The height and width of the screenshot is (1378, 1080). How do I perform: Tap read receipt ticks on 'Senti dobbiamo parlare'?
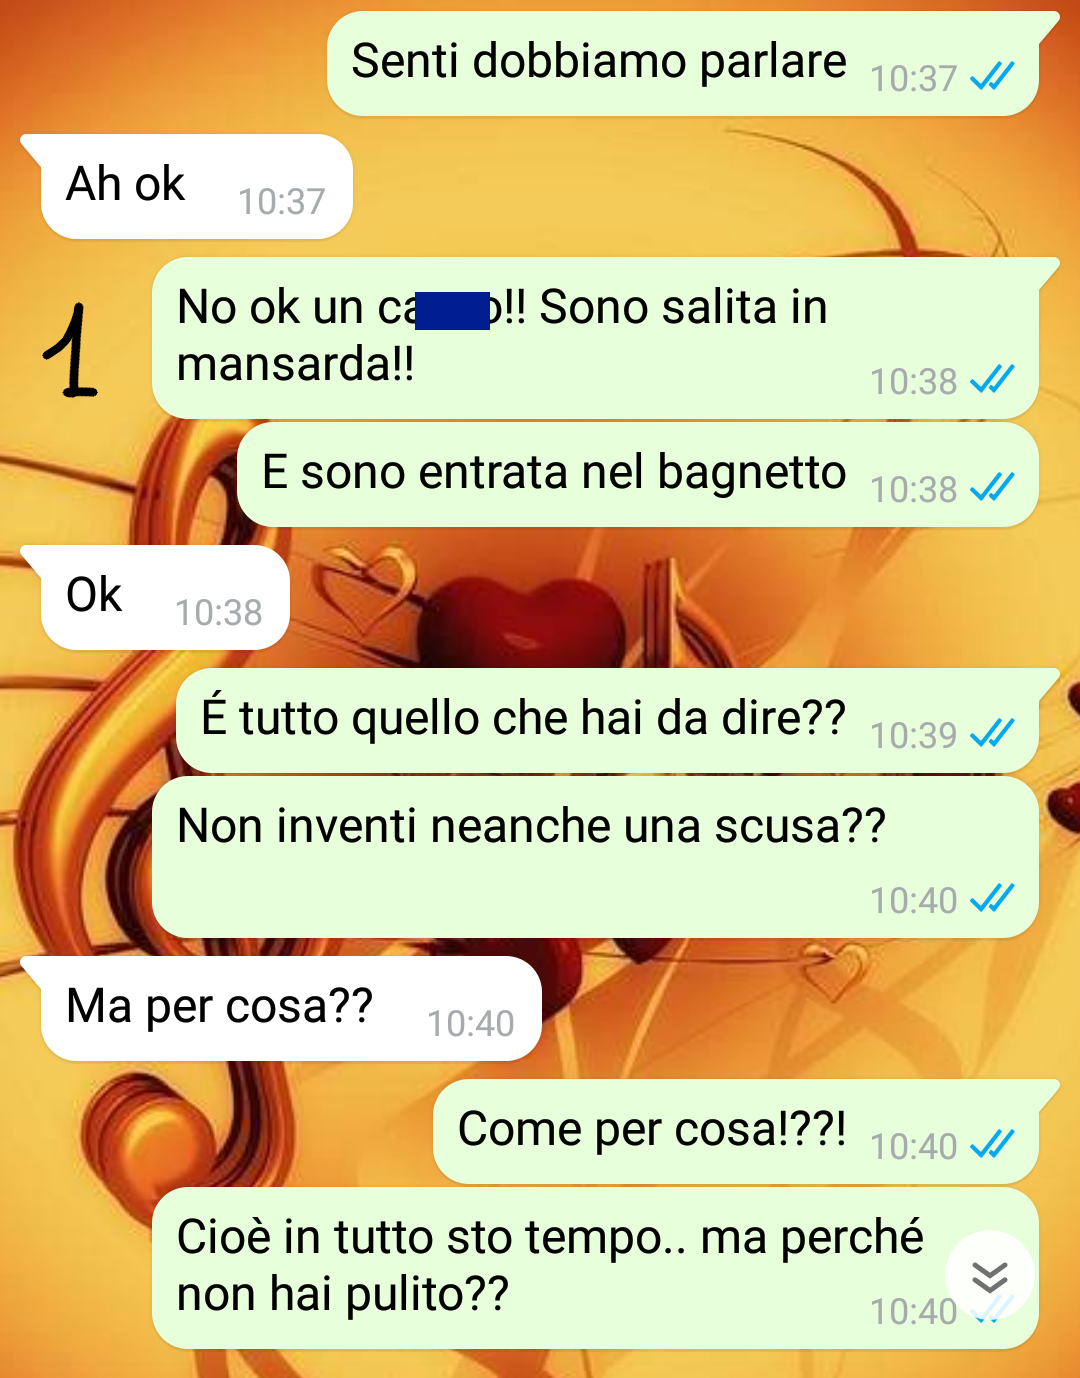pyautogui.click(x=993, y=76)
